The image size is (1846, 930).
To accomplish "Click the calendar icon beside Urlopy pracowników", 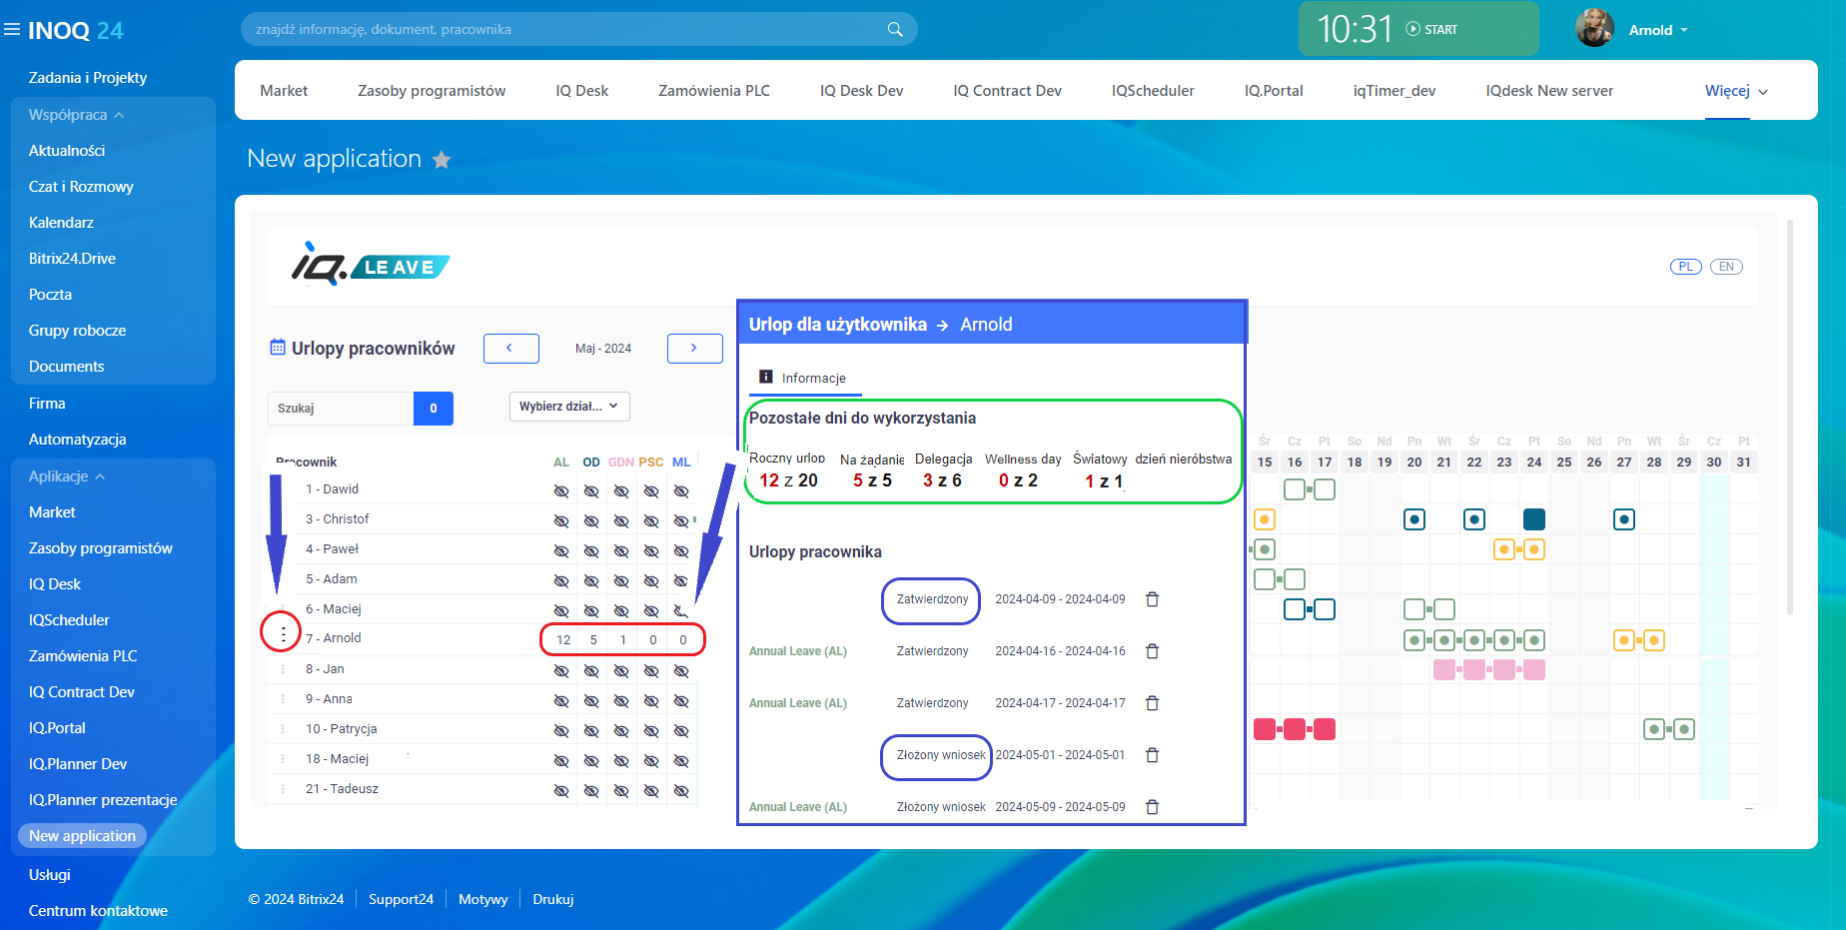I will (x=278, y=347).
